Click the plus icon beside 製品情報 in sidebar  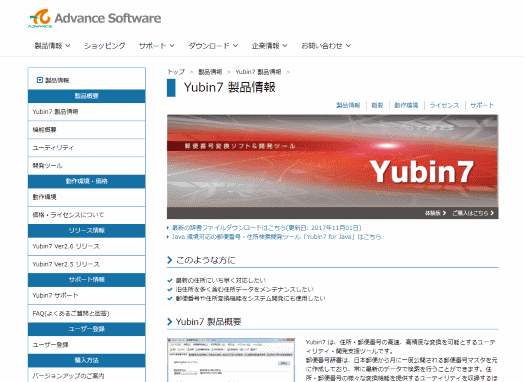click(40, 80)
